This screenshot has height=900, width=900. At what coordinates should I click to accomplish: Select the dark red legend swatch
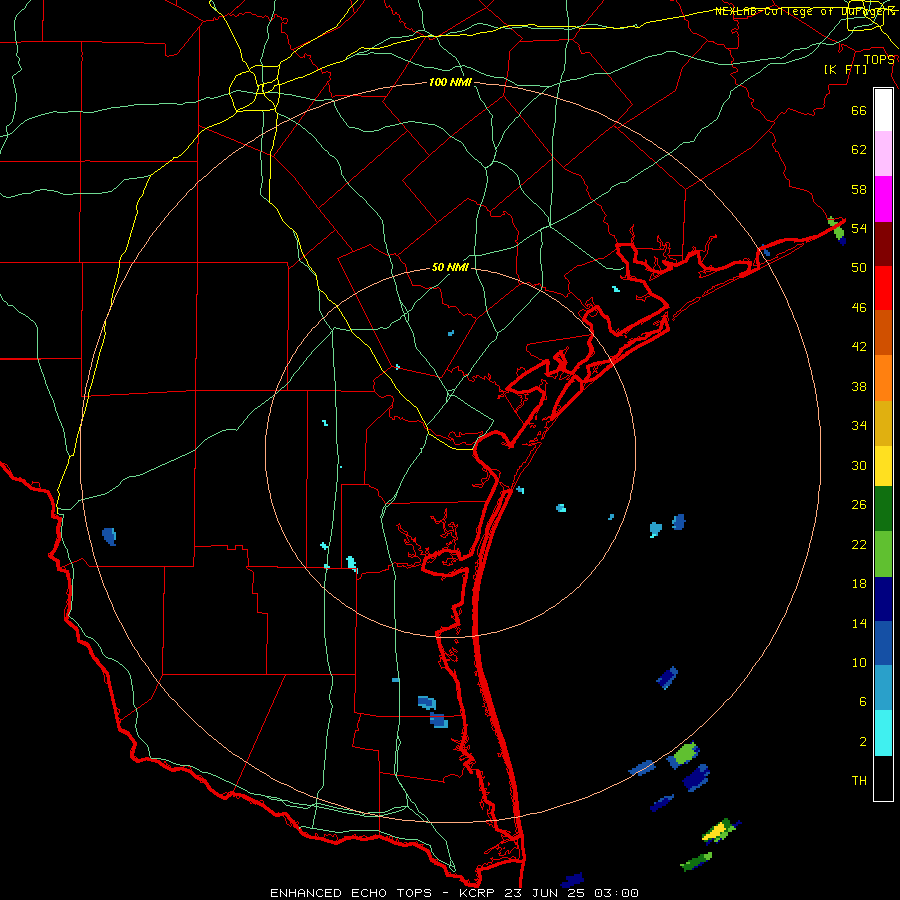(x=883, y=244)
